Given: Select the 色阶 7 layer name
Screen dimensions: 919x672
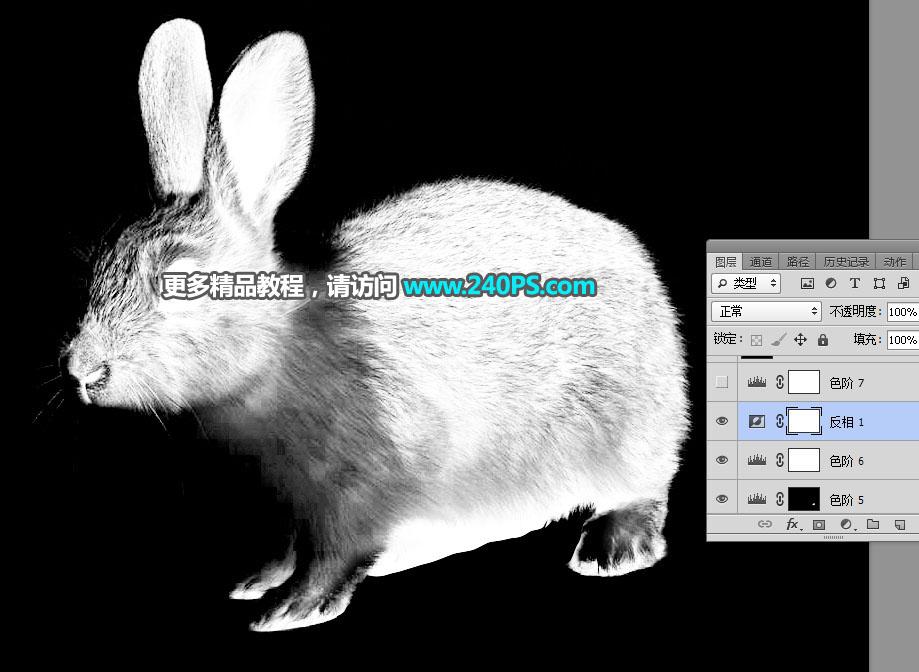Looking at the screenshot, I should click(847, 383).
